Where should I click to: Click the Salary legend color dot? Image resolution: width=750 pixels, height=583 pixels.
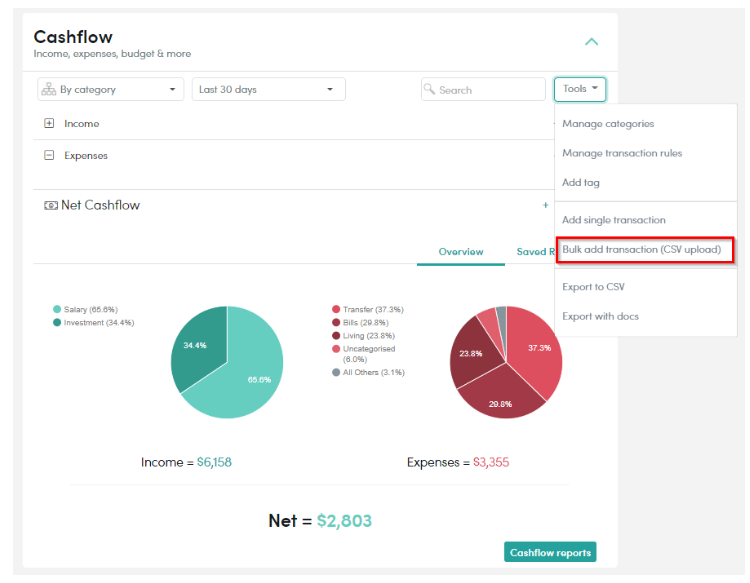[57, 309]
